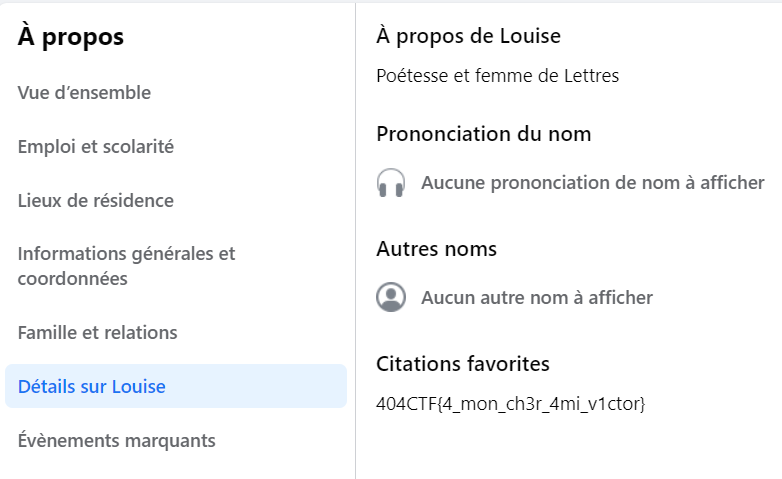Click the 404CTF favorite quote text
The width and height of the screenshot is (782, 479).
(x=511, y=405)
